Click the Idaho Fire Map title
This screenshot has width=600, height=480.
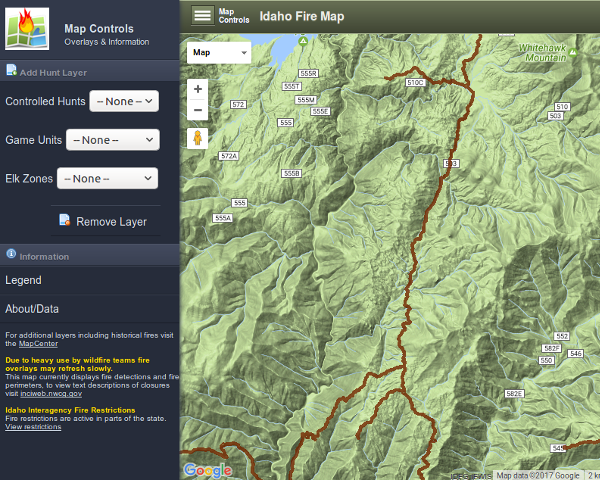[x=301, y=16]
